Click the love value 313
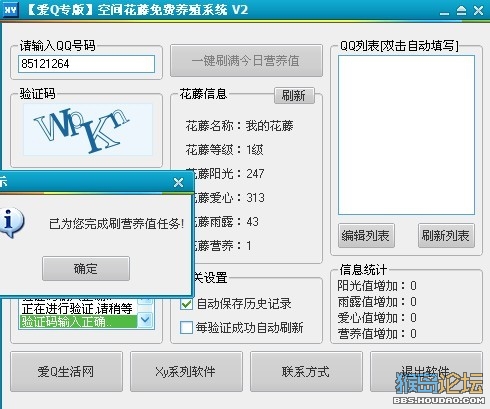Screen dimensions: 490x409 pyautogui.click(x=255, y=198)
